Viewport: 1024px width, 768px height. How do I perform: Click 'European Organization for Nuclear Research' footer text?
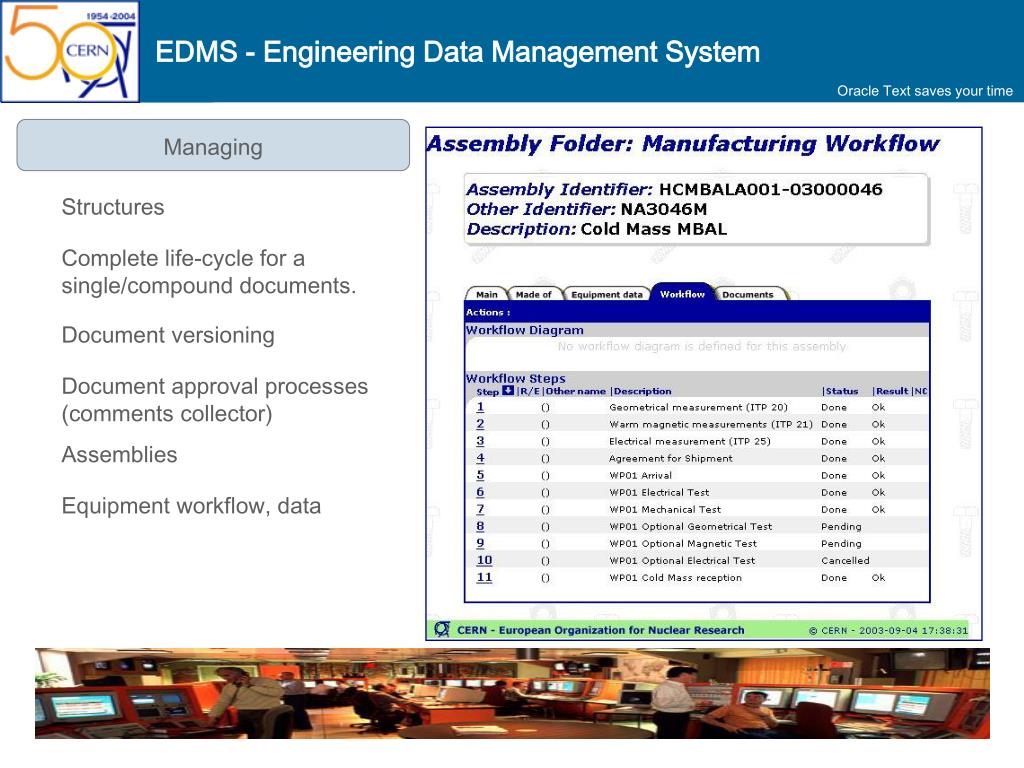pyautogui.click(x=621, y=630)
